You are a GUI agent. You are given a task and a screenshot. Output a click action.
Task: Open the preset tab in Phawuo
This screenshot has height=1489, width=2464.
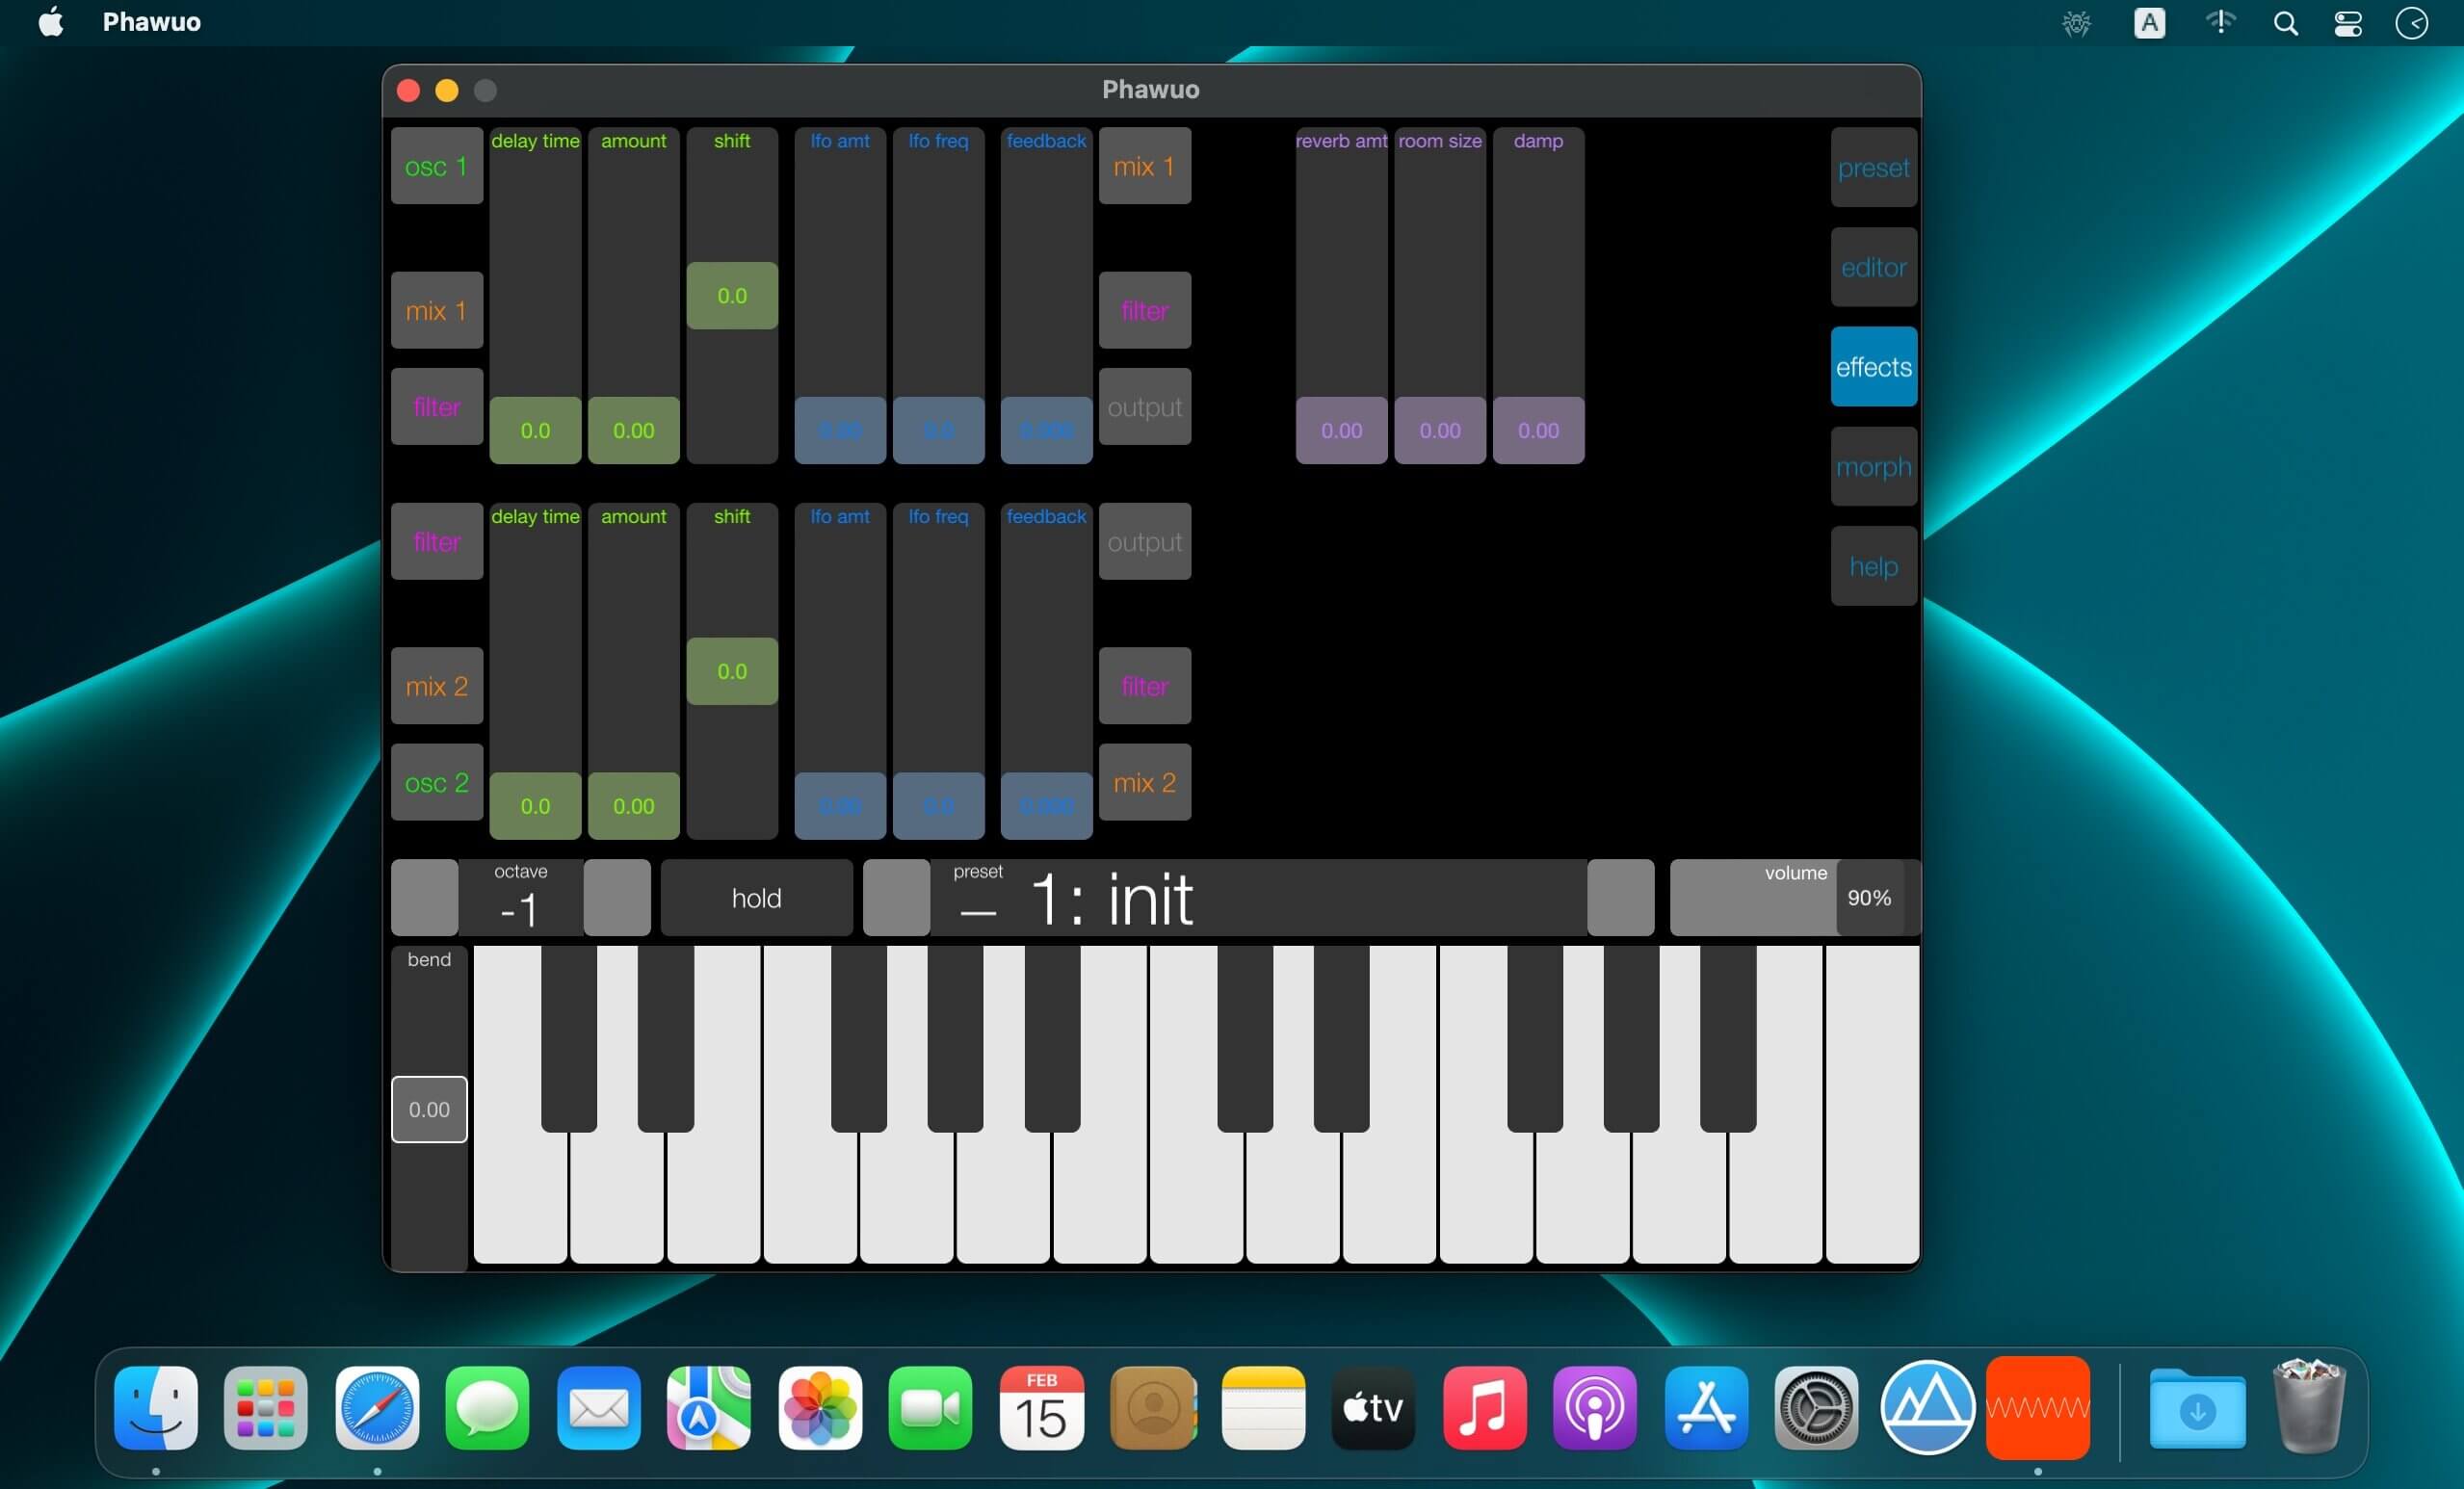(1873, 167)
